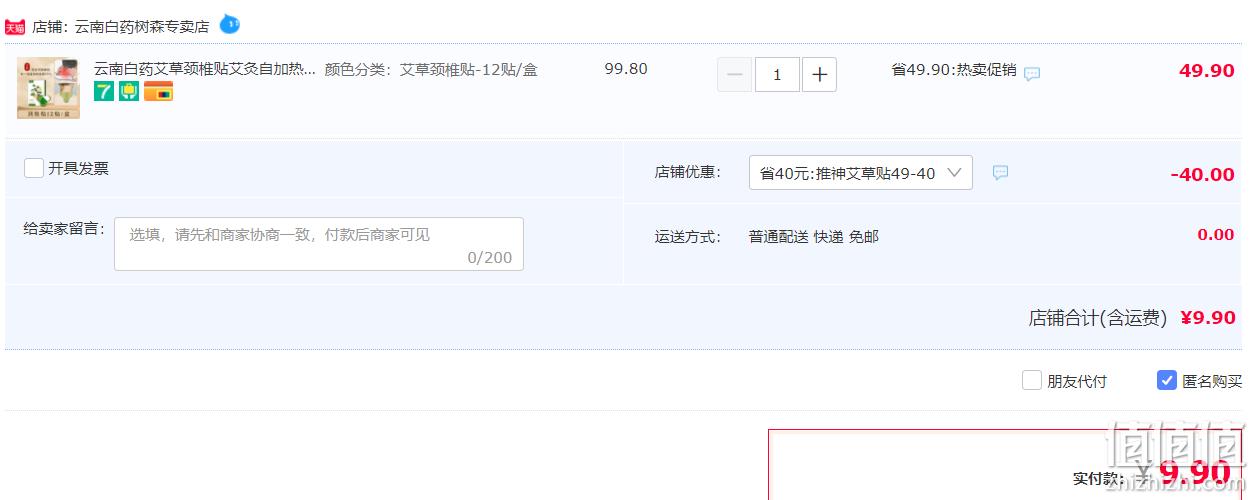
Task: Decrease quantity with the minus button
Action: (735, 75)
